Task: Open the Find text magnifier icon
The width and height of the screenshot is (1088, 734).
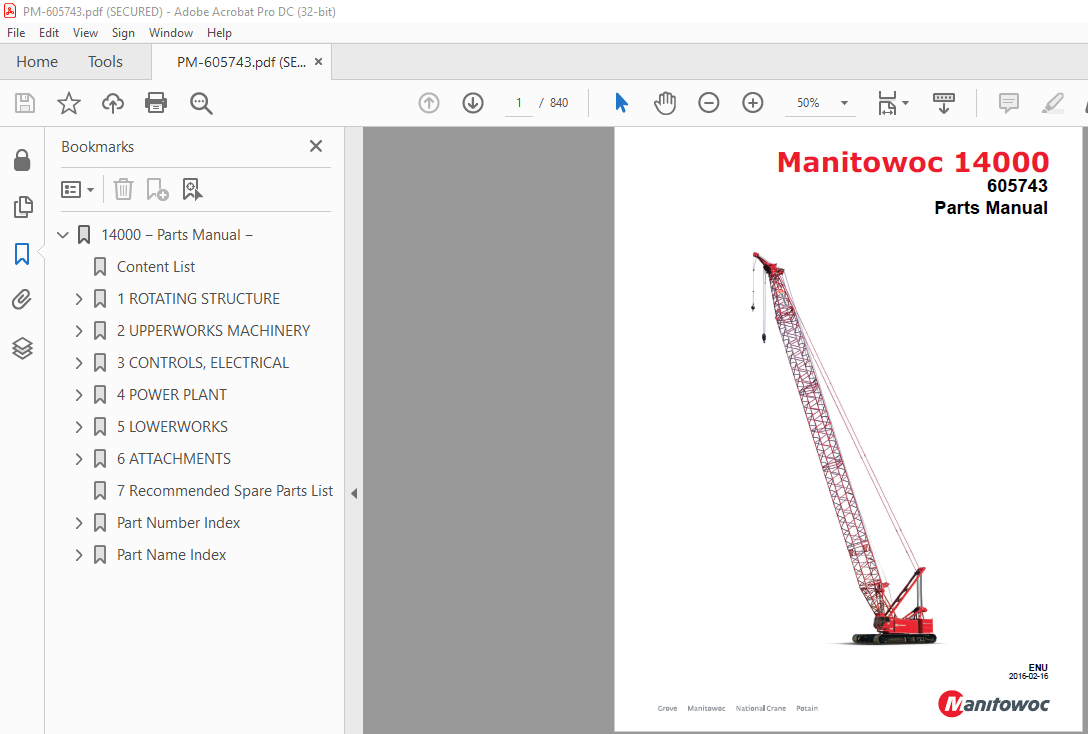Action: tap(201, 103)
